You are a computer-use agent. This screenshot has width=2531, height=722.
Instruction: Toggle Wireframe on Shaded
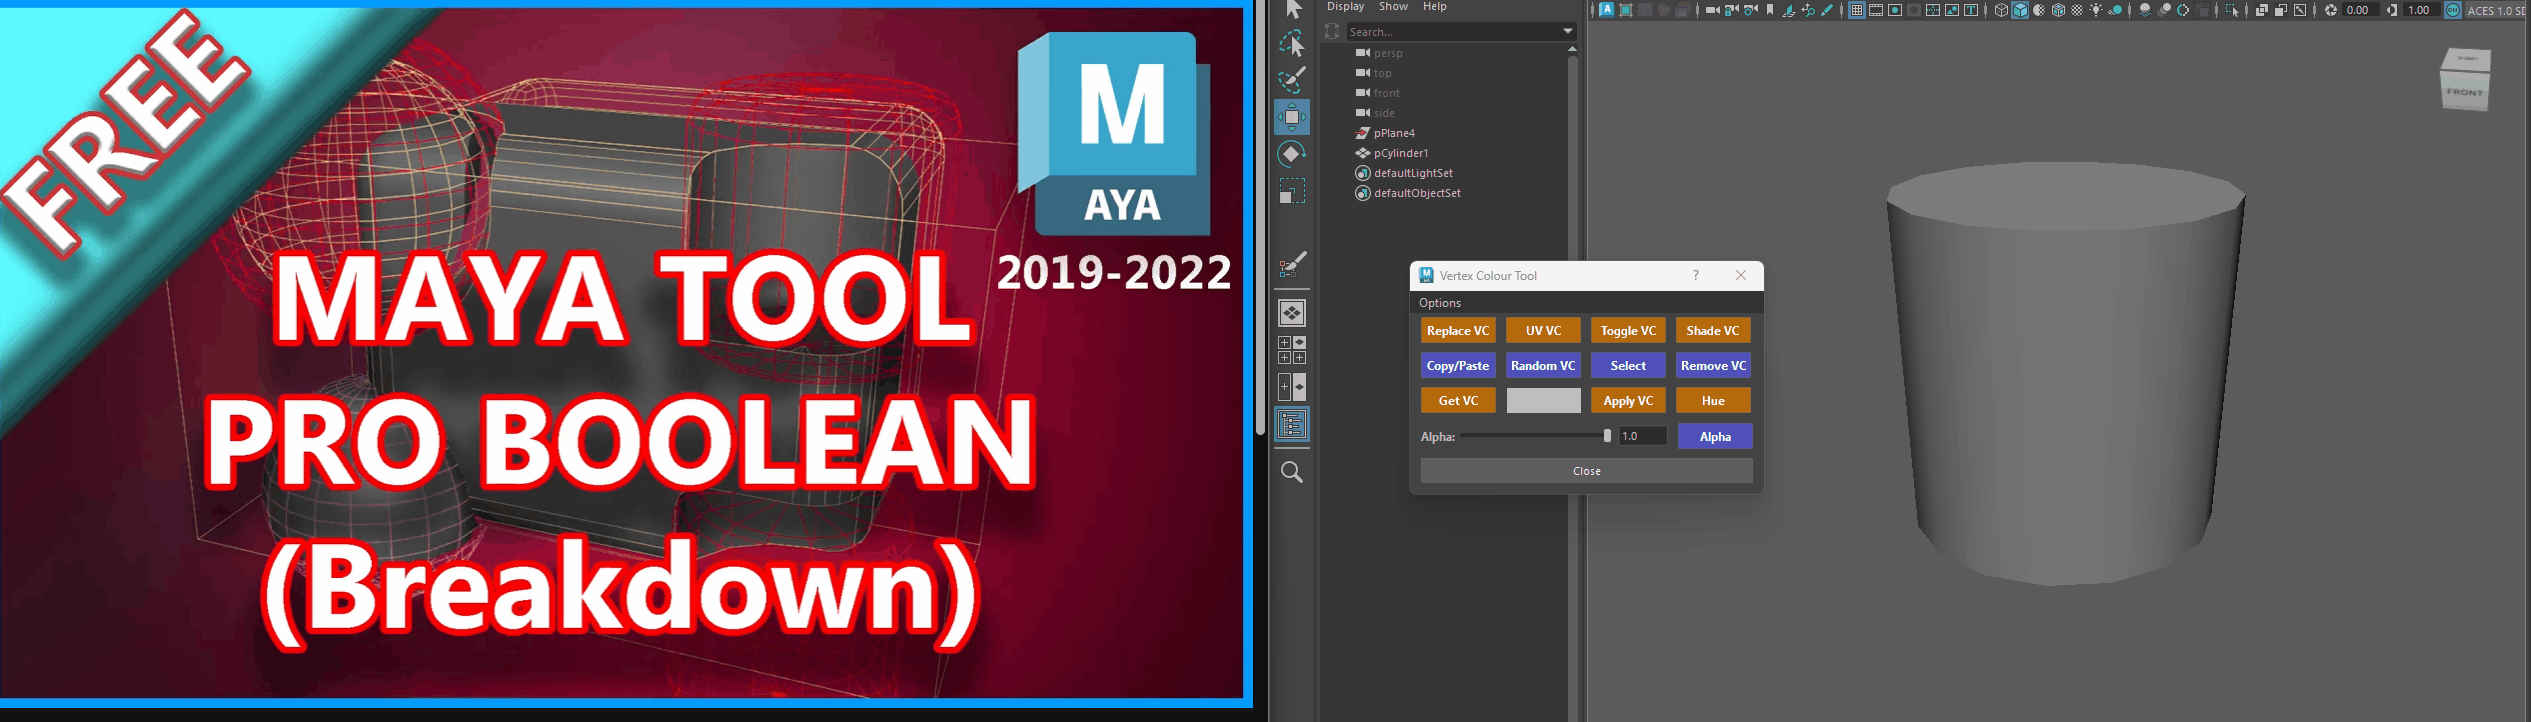2058,10
